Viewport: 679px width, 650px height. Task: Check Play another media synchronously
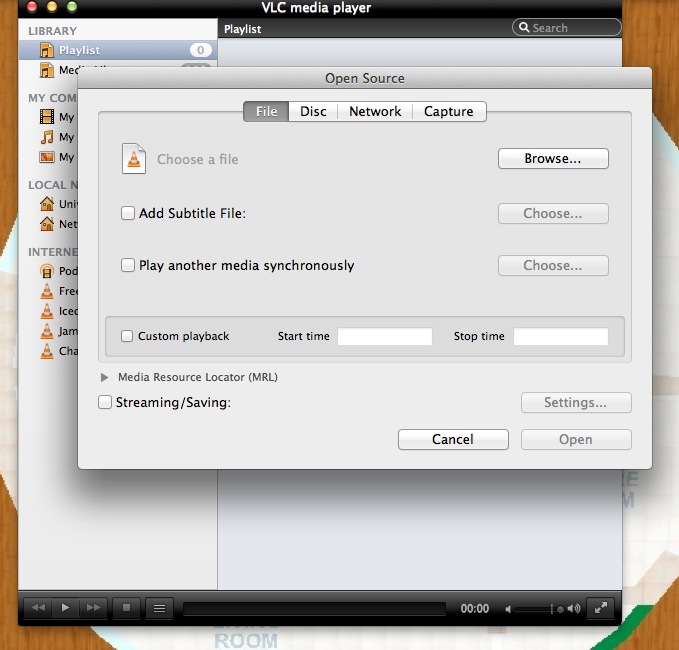(x=128, y=265)
